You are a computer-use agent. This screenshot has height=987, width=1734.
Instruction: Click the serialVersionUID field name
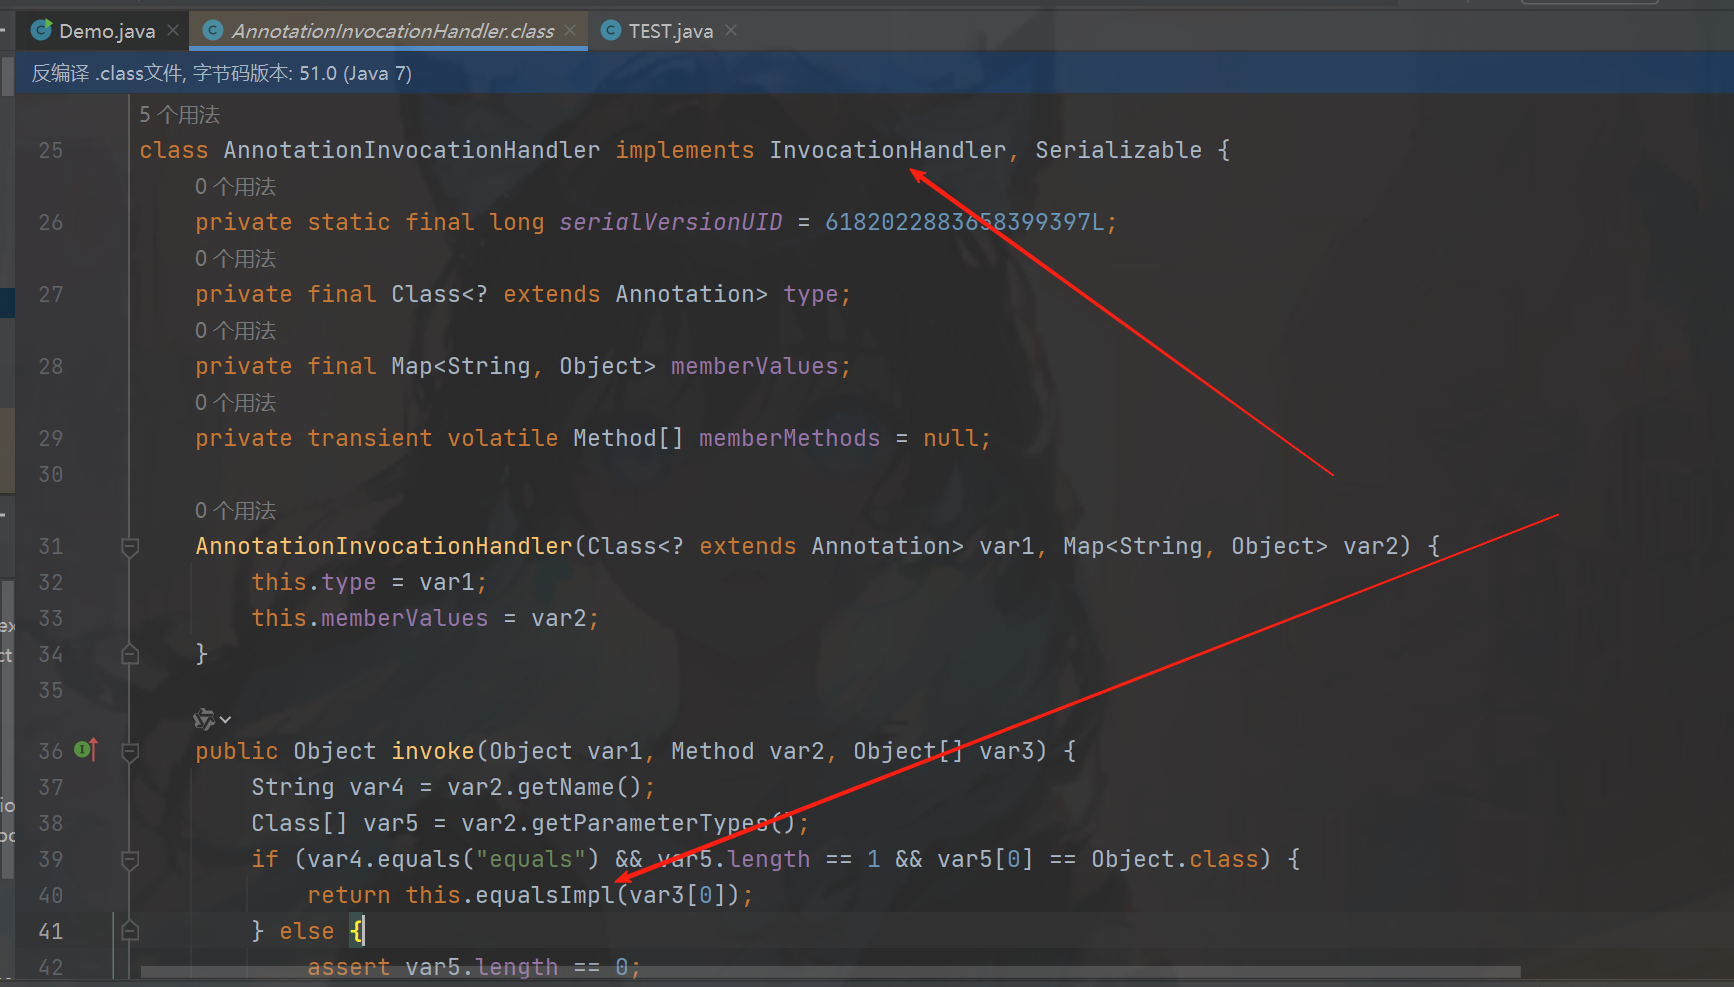[671, 222]
